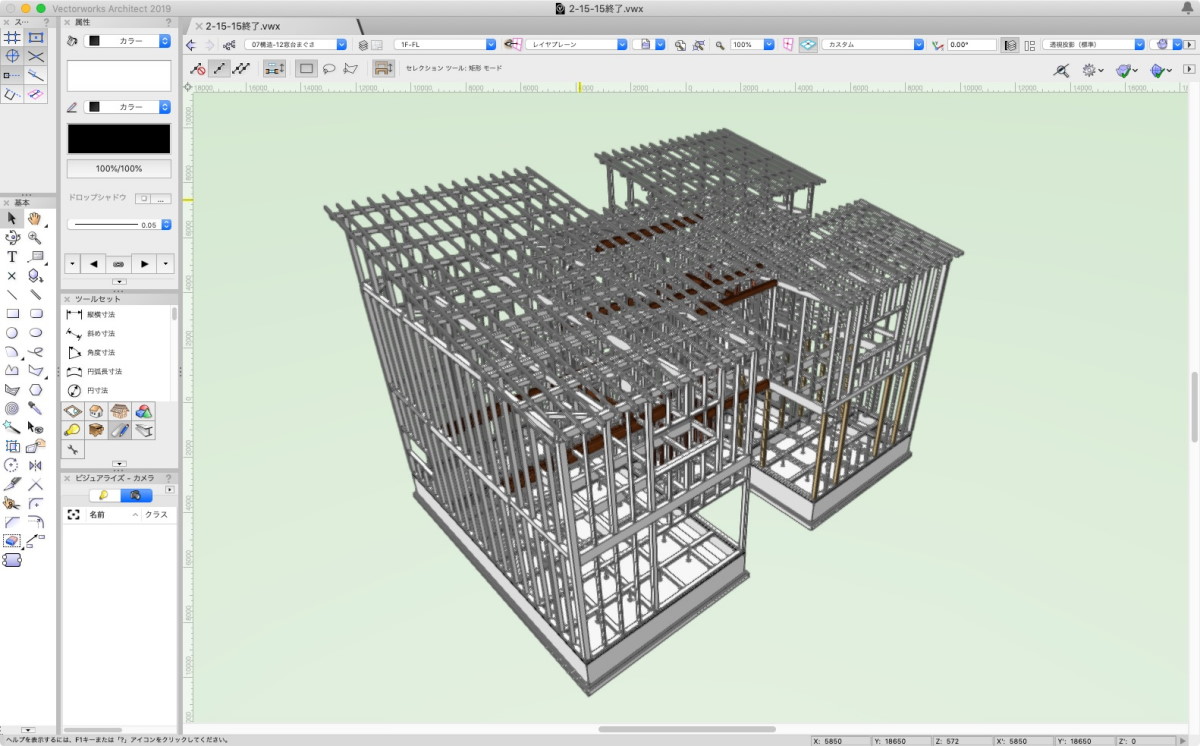
Task: Toggle the Smart Points snapping option
Action: click(x=12, y=75)
